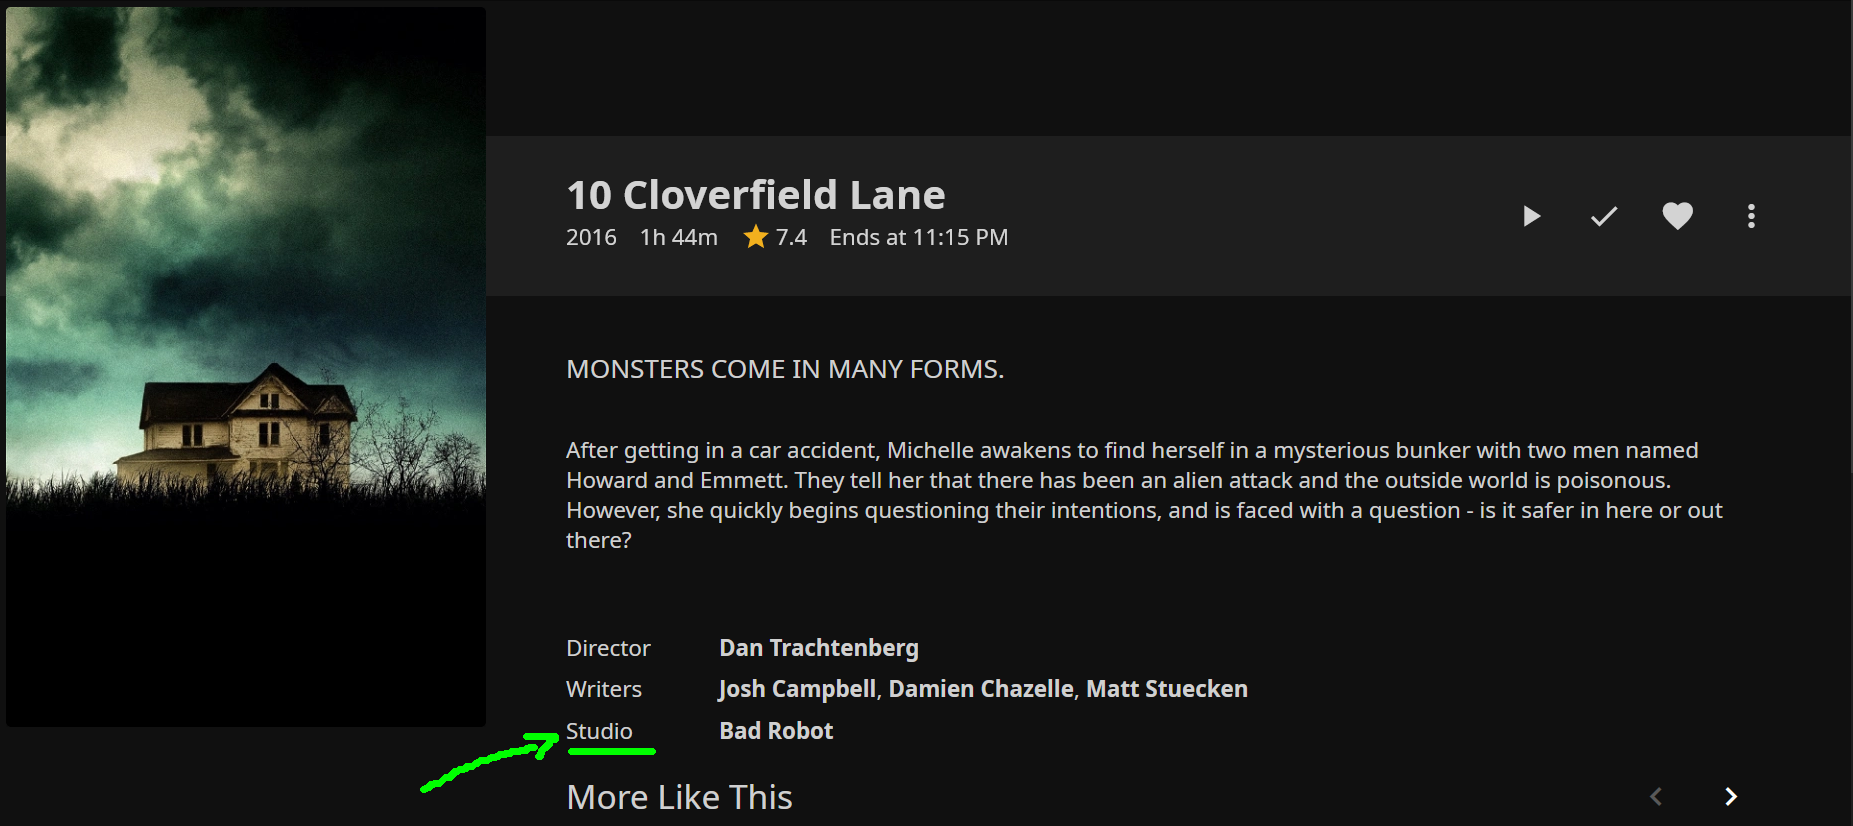The height and width of the screenshot is (826, 1853).
Task: Click the tagline "MONSTERS COME IN MANY FORMS."
Action: [x=785, y=369]
